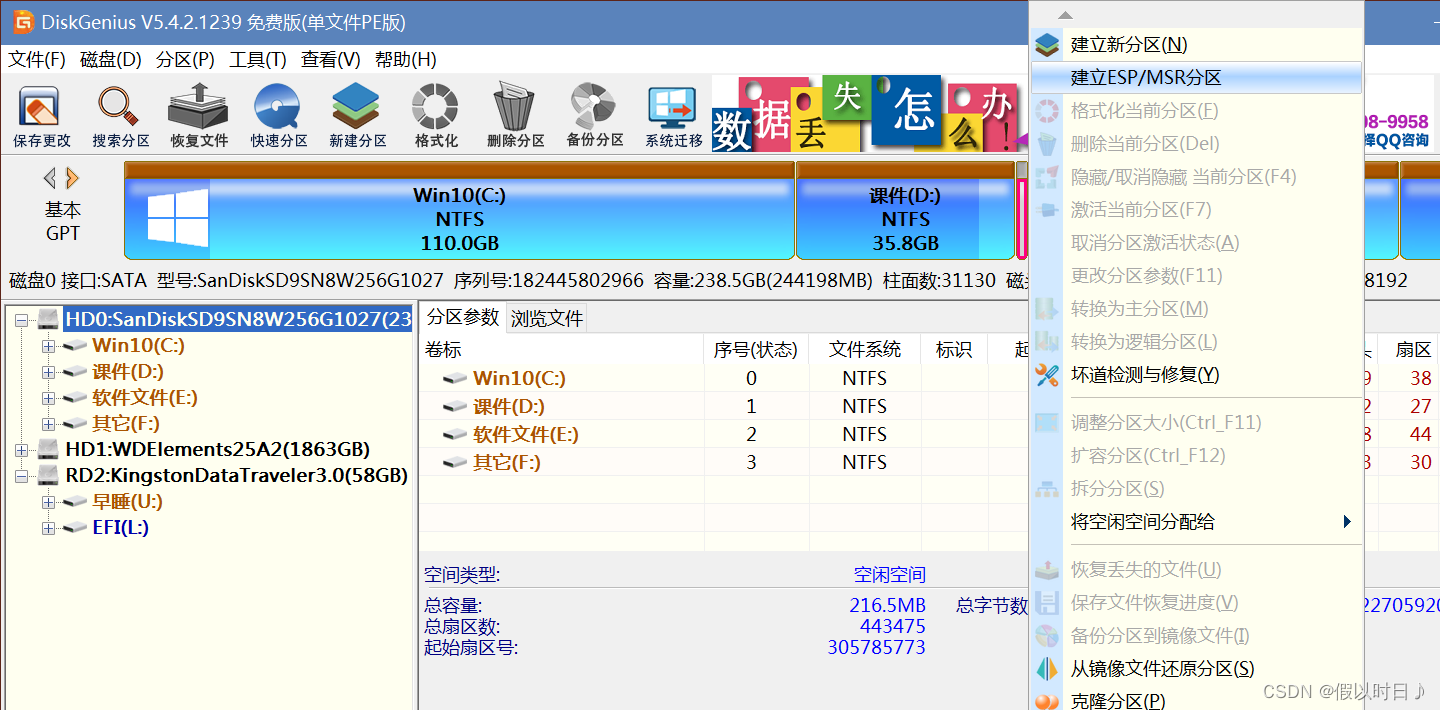Select the 分区参数 tab
The height and width of the screenshot is (710, 1440).
pos(463,317)
